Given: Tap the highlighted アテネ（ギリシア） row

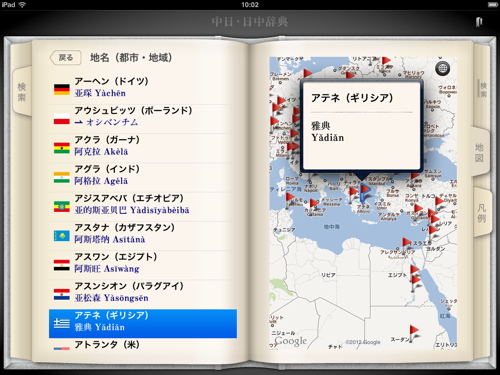Looking at the screenshot, I should point(143,324).
